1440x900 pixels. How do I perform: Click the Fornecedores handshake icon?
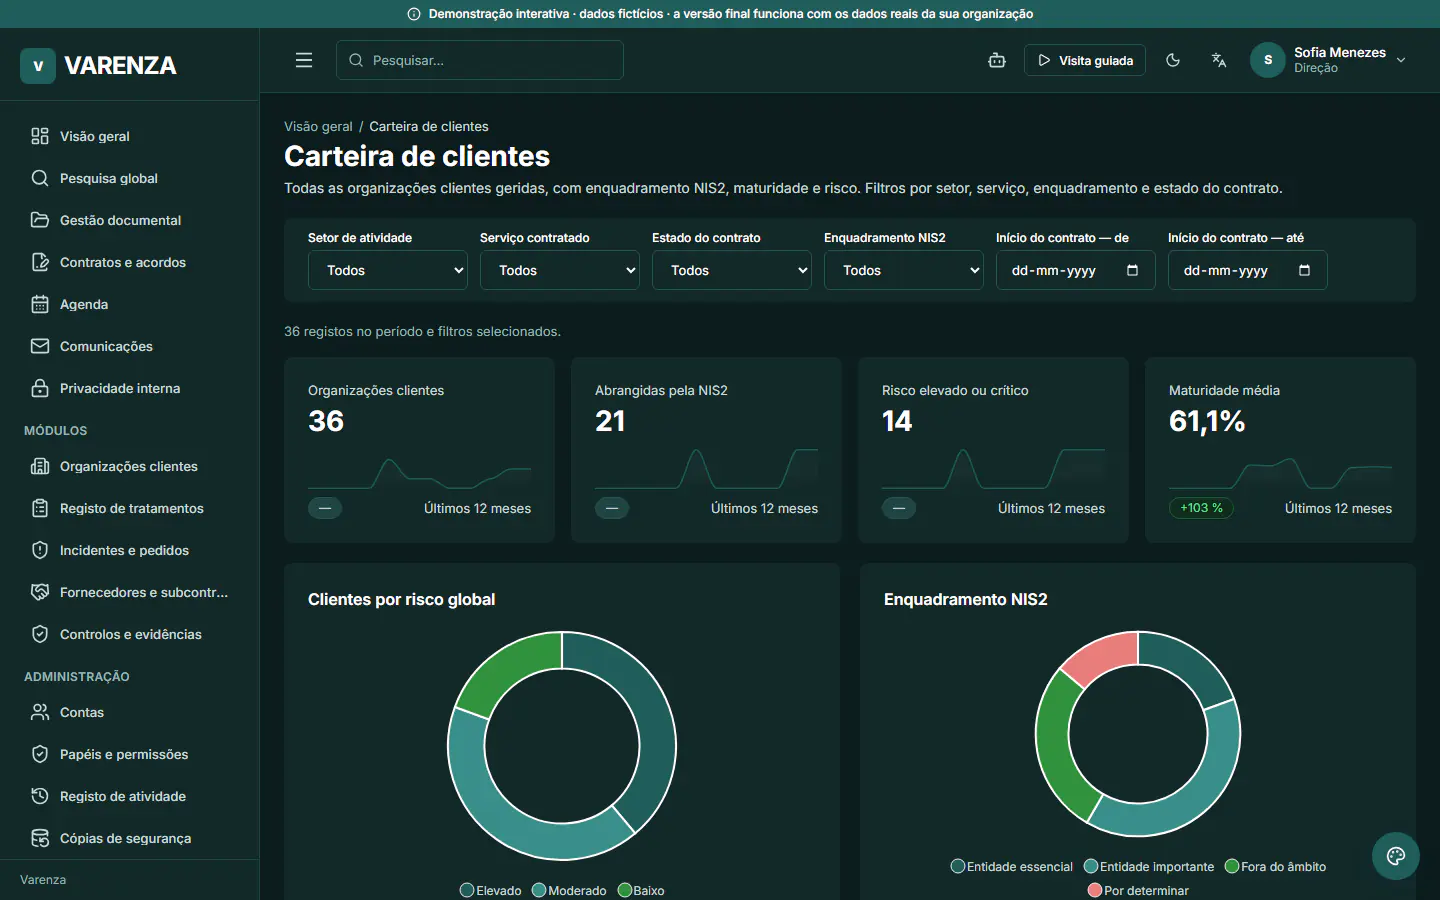(40, 592)
